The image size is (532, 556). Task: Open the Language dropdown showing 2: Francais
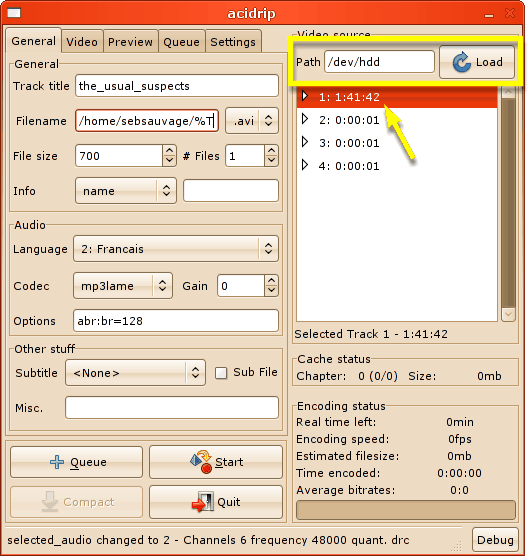coord(176,249)
